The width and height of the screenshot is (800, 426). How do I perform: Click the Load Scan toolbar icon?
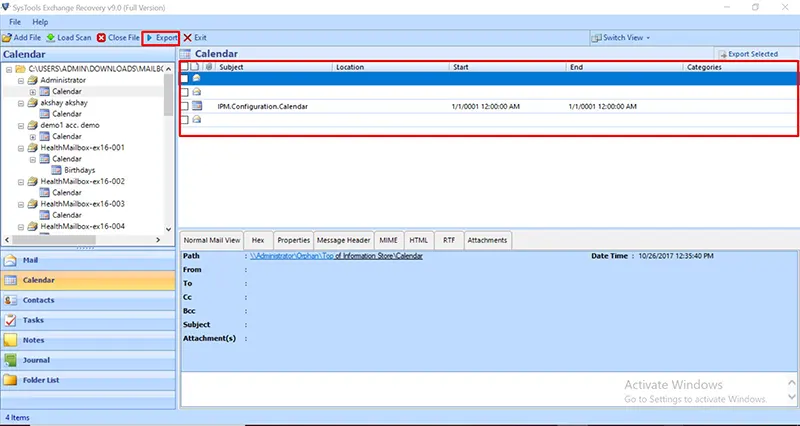click(51, 38)
